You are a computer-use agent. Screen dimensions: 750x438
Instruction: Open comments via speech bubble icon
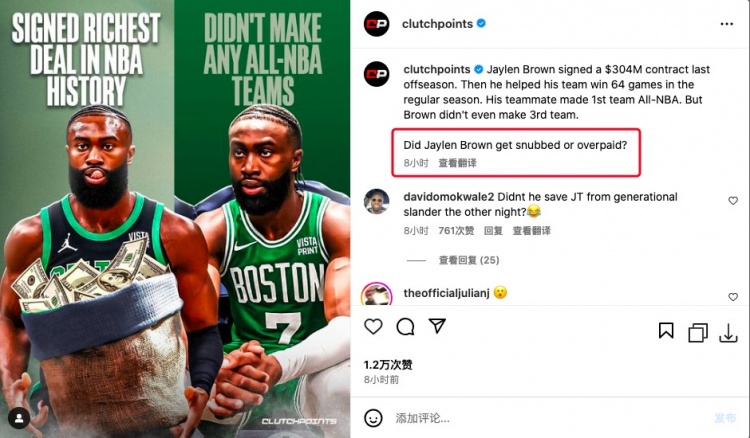click(x=405, y=327)
